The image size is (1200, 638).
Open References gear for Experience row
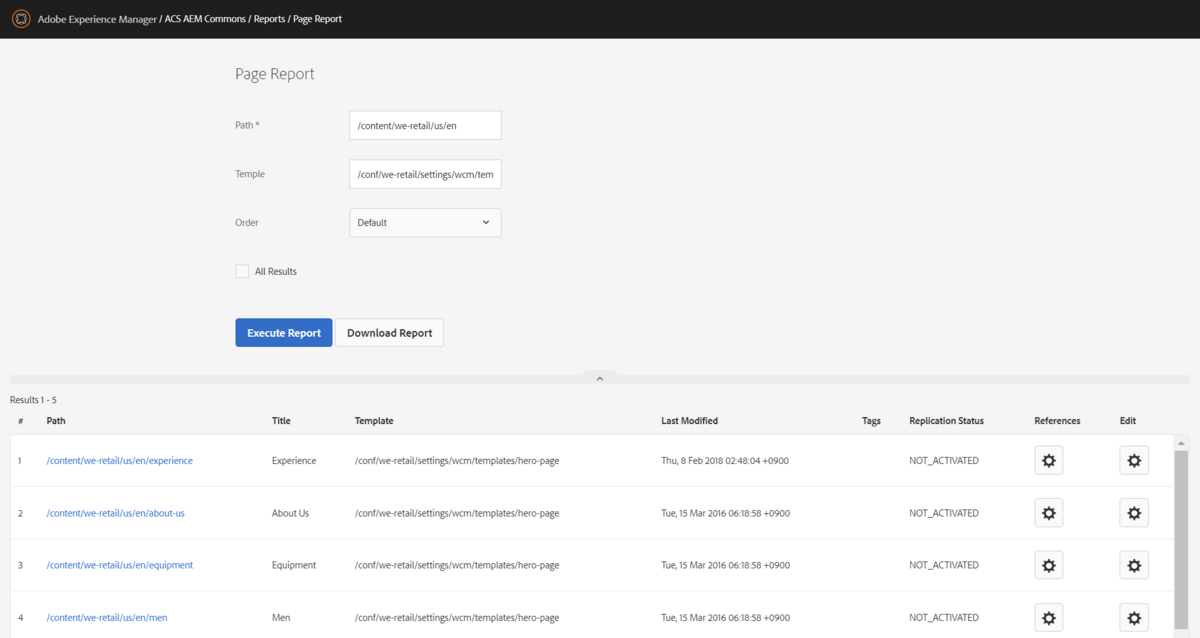point(1049,460)
